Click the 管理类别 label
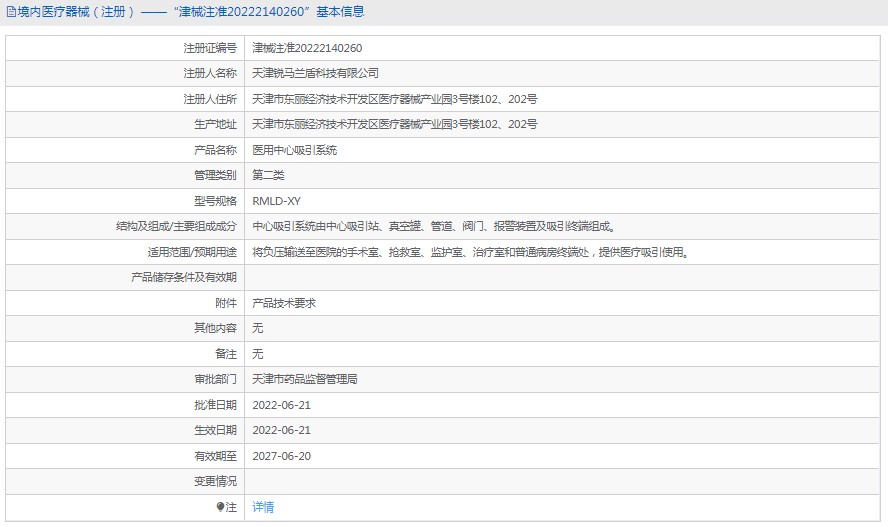The width and height of the screenshot is (888, 527). (x=215, y=175)
